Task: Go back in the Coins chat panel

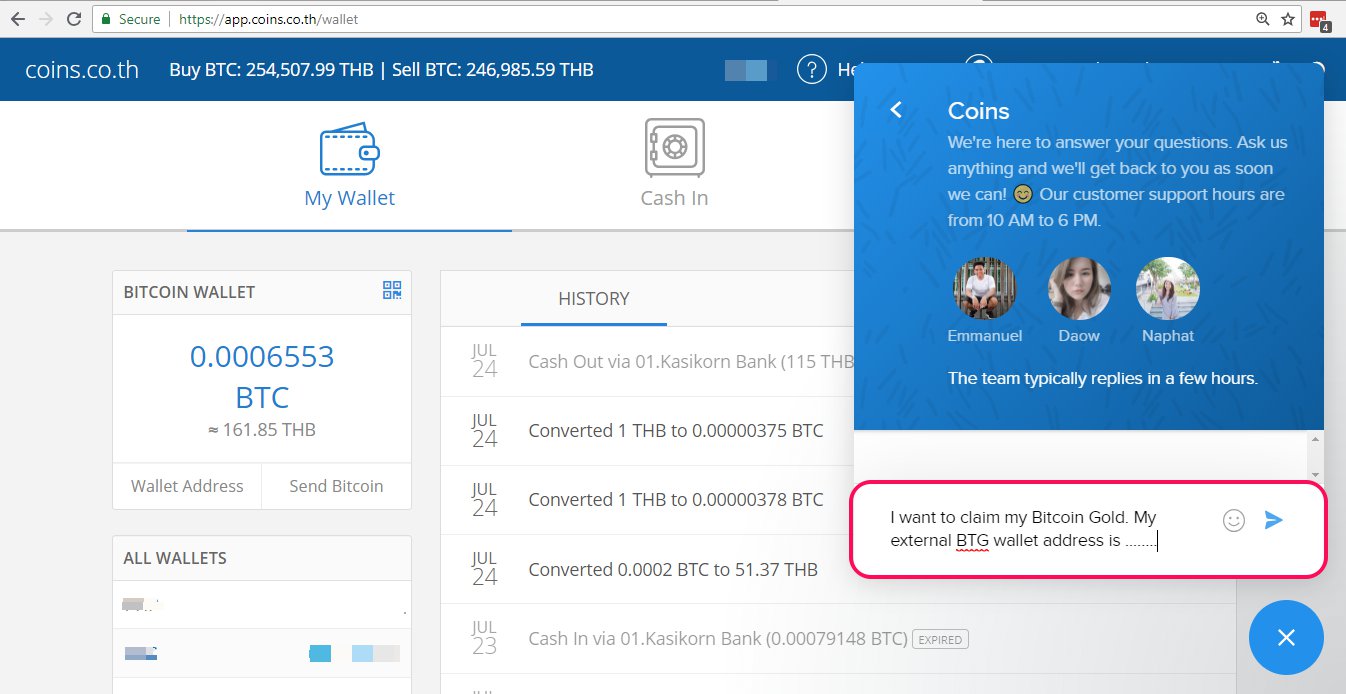Action: pos(896,110)
